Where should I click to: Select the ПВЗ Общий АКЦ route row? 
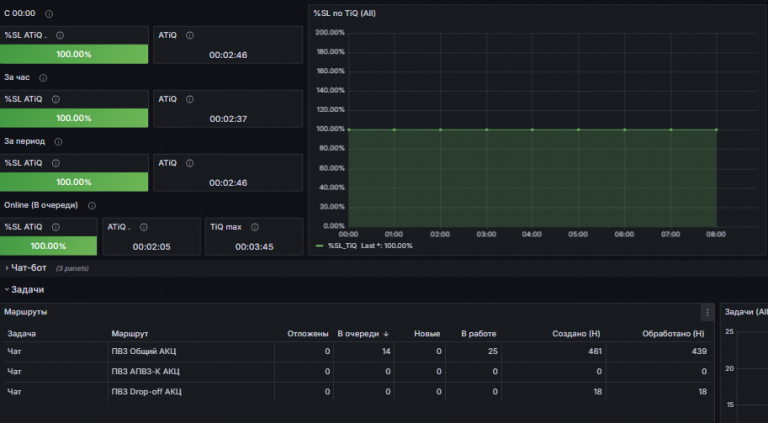tap(357, 352)
